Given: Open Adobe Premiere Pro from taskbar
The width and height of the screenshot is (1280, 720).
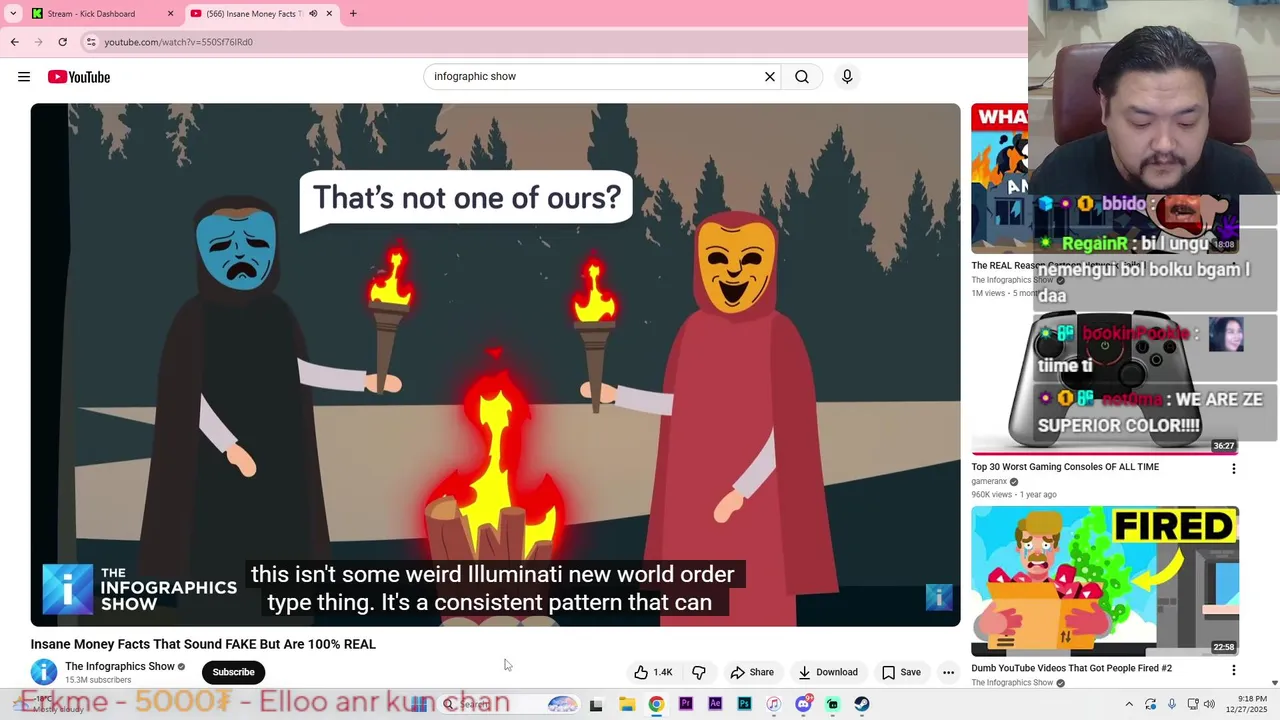Looking at the screenshot, I should pyautogui.click(x=685, y=704).
